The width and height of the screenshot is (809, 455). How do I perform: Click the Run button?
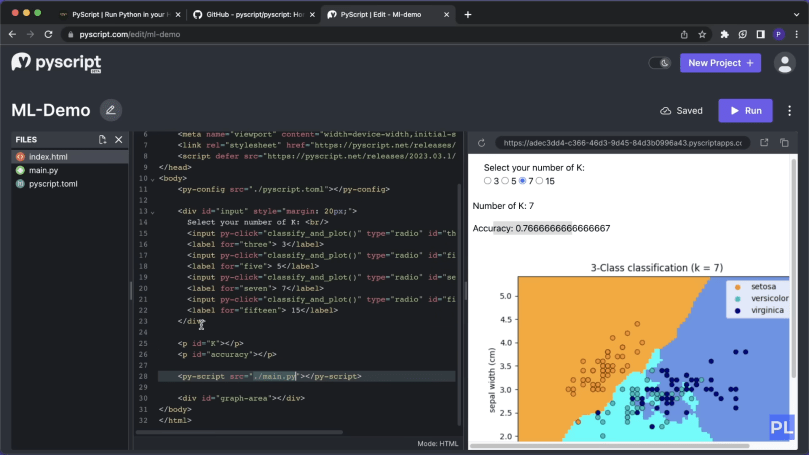pos(745,110)
